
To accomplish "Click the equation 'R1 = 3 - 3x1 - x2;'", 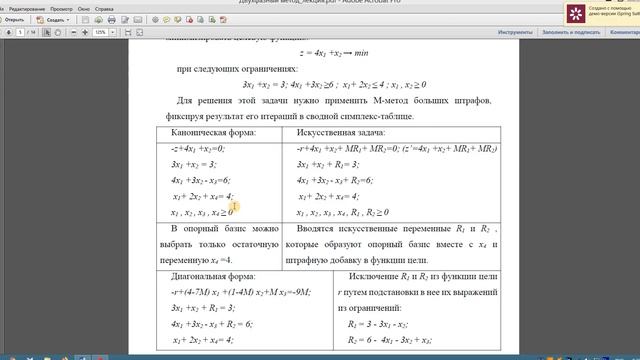I will pos(378,324).
